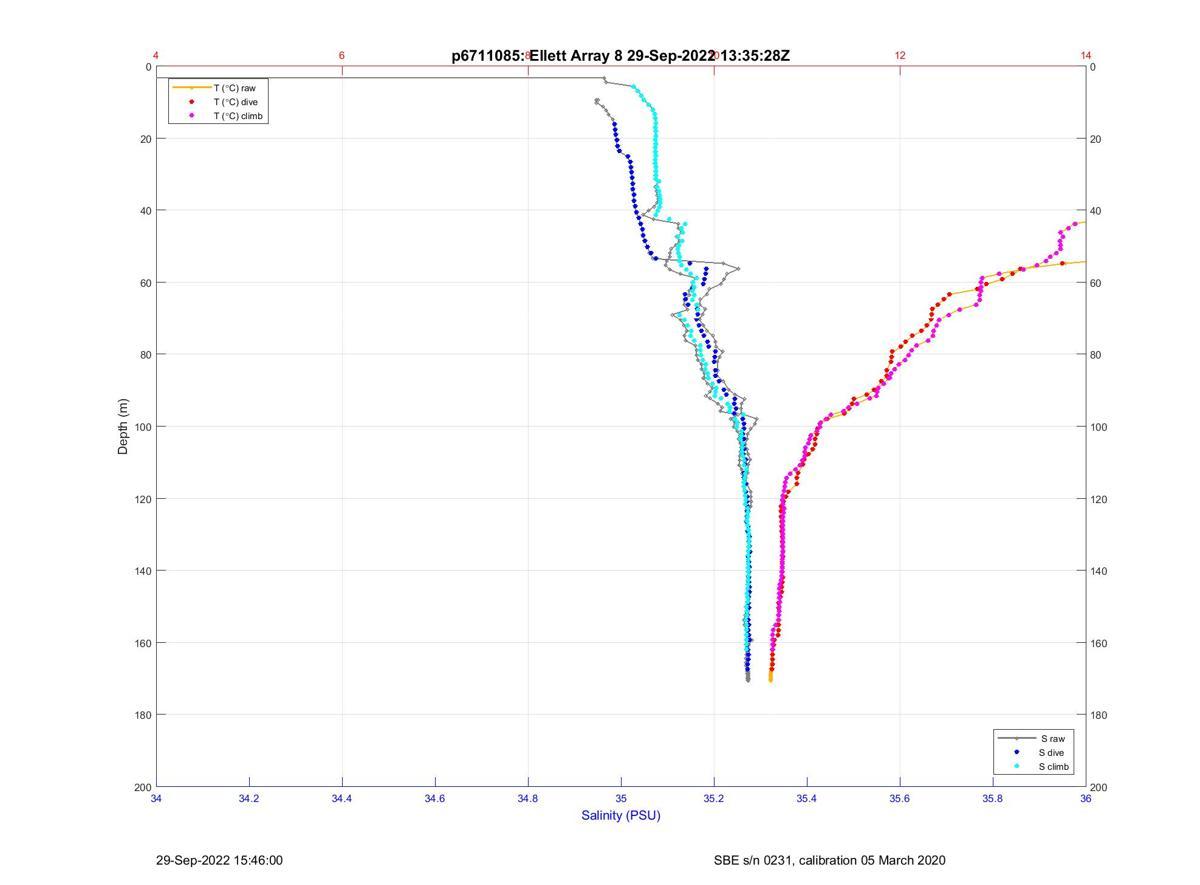Click the blue dot marker for S dive
This screenshot has height=885, width=1200.
point(1016,752)
